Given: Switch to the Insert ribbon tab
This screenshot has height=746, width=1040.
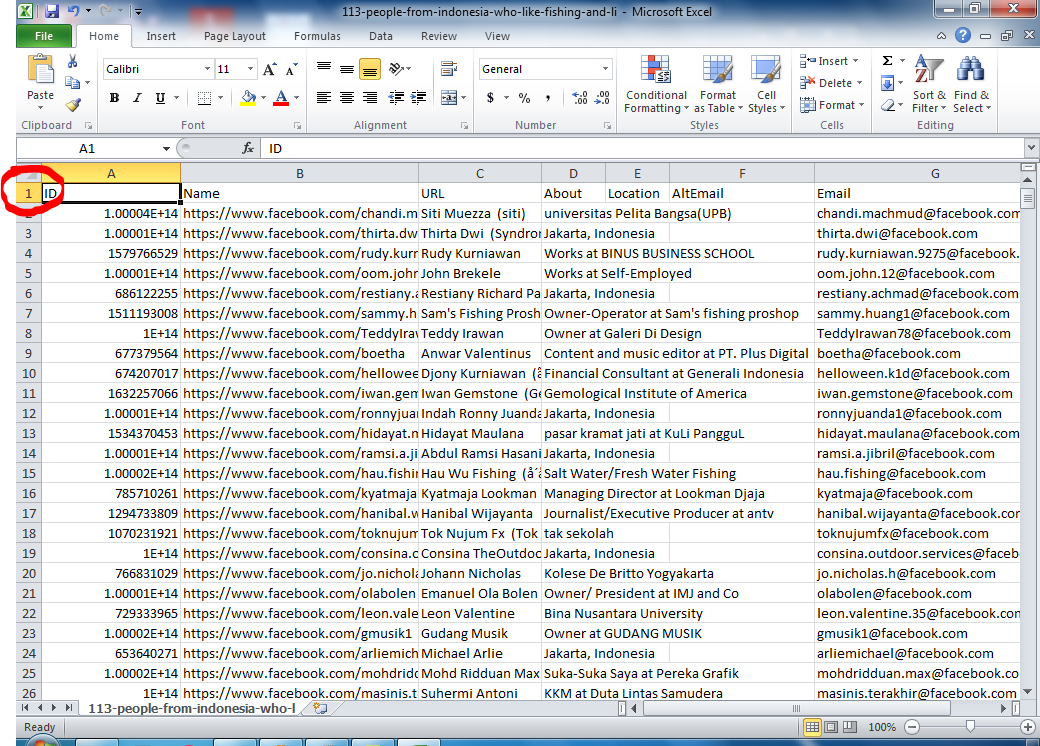Looking at the screenshot, I should pos(161,36).
